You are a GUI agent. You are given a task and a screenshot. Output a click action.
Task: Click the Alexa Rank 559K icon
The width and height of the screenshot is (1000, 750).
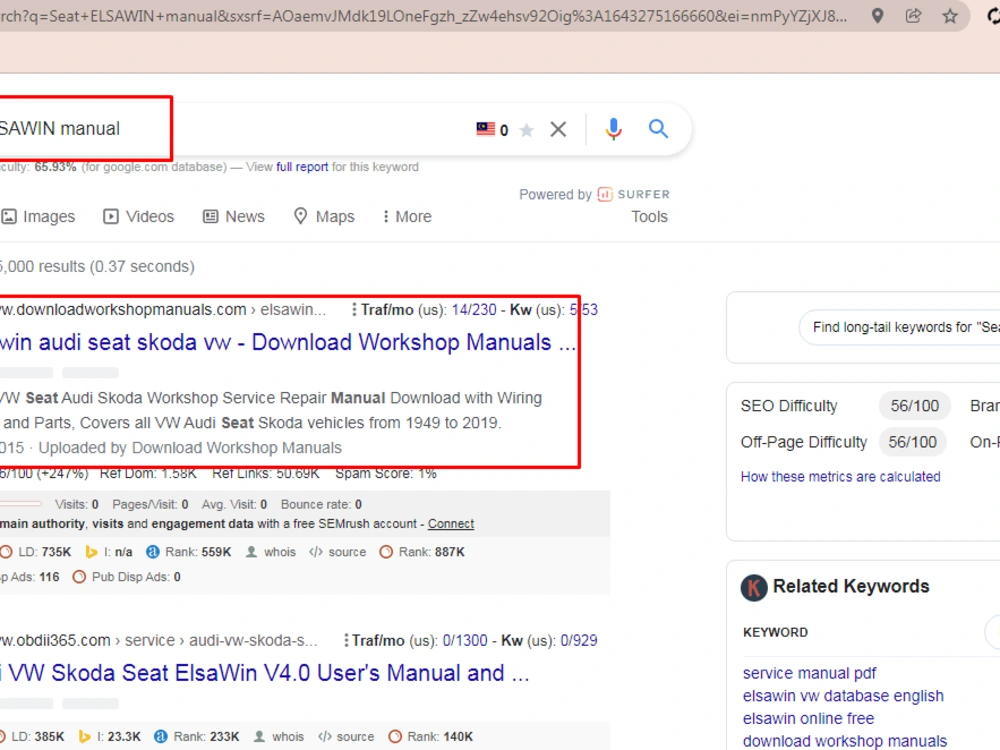point(152,552)
